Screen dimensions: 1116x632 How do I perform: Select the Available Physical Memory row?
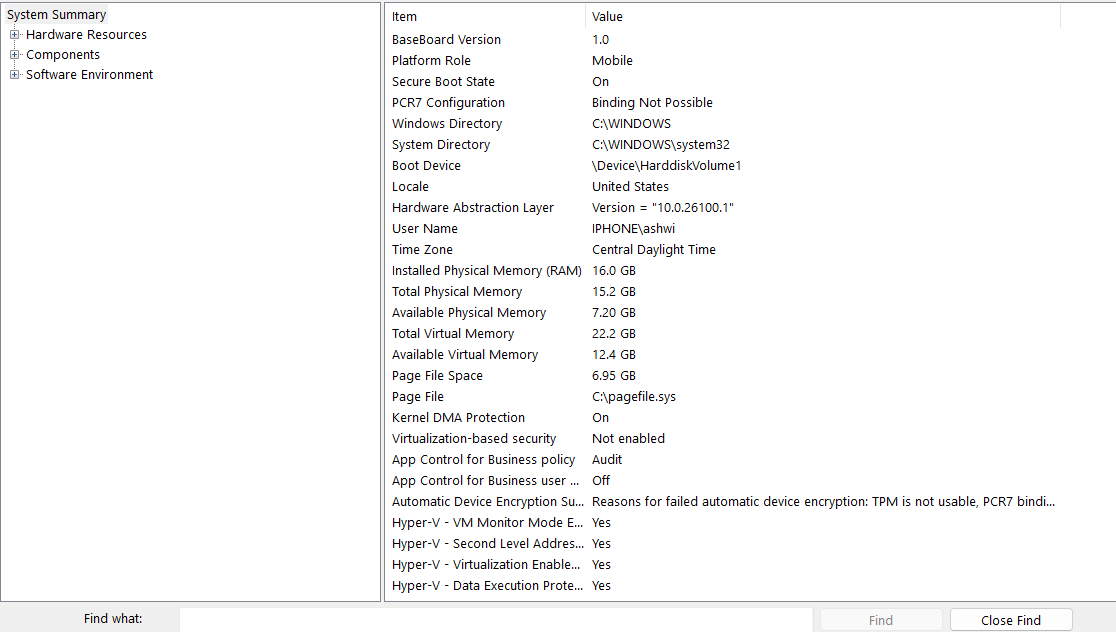click(x=723, y=312)
